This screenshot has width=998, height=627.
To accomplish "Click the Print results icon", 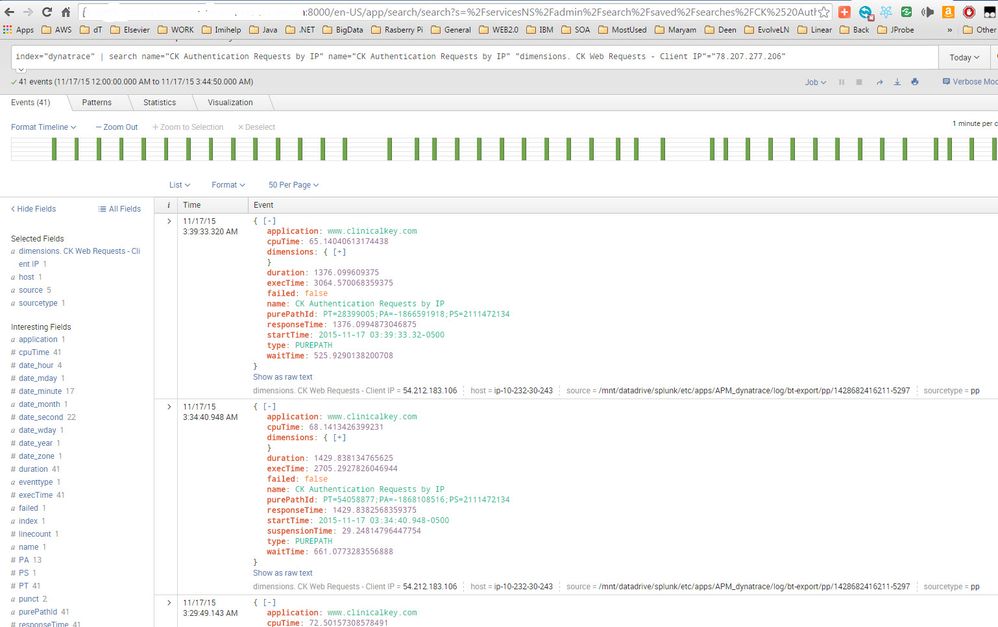I will click(915, 82).
